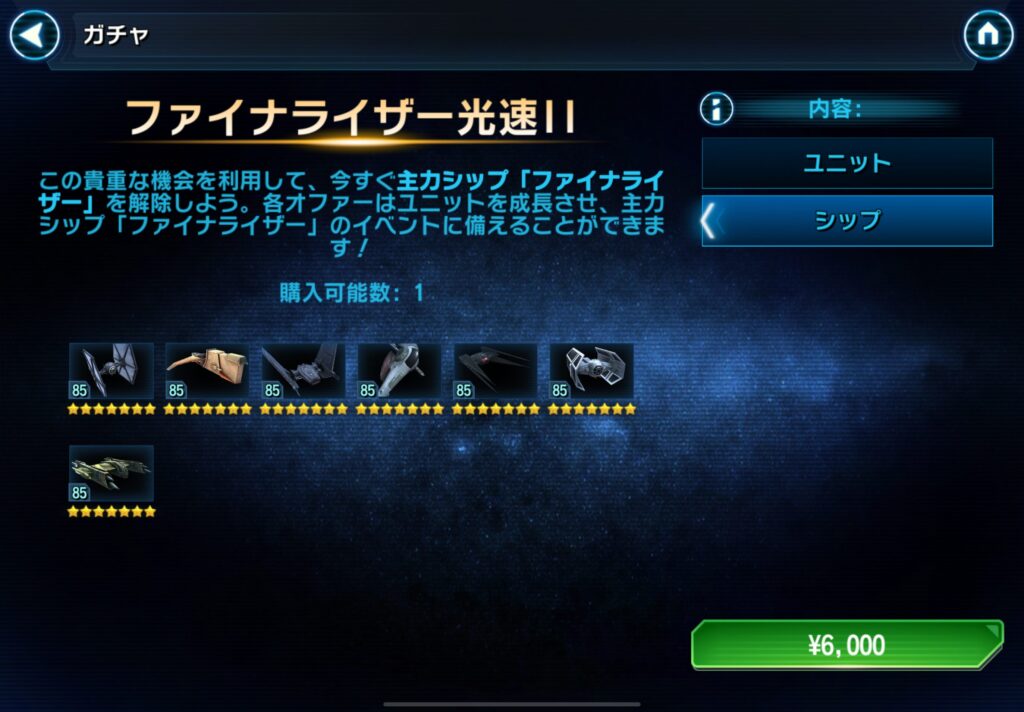Click the 購入可能数: 1 label
Screen dimensions: 1024x712
[351, 293]
